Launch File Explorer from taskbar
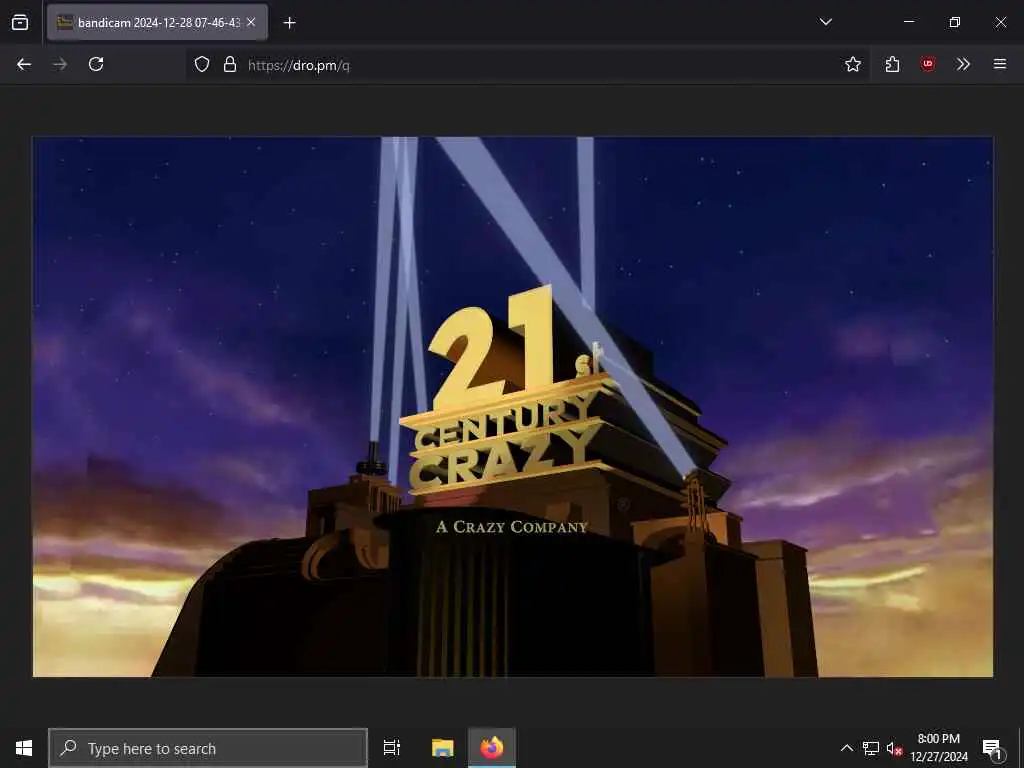1024x768 pixels. (x=442, y=748)
